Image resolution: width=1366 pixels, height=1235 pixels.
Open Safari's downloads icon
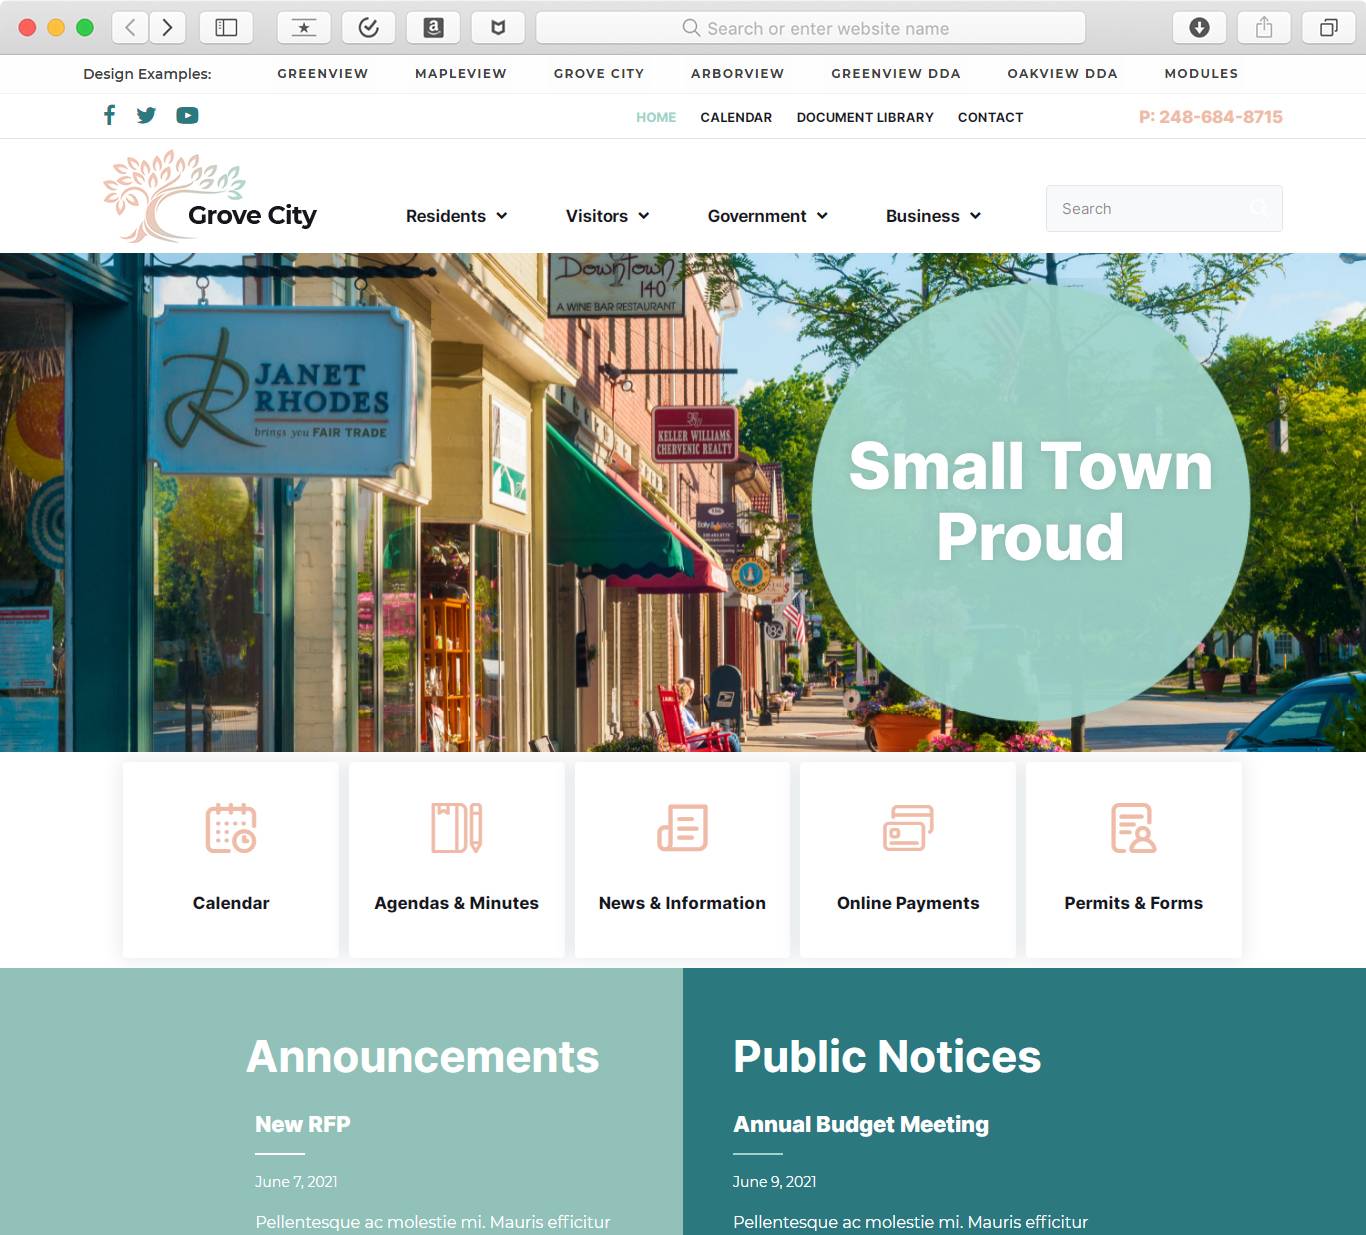click(x=1199, y=27)
